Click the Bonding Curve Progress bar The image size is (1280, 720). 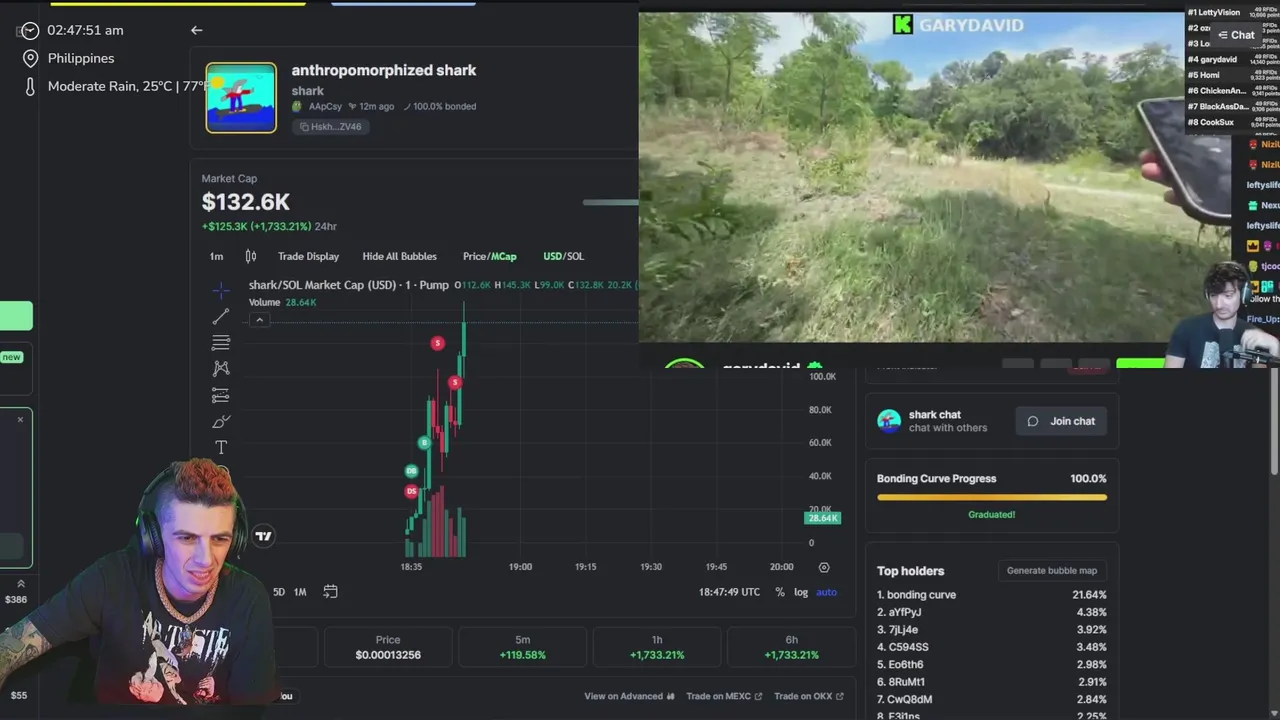pos(992,497)
